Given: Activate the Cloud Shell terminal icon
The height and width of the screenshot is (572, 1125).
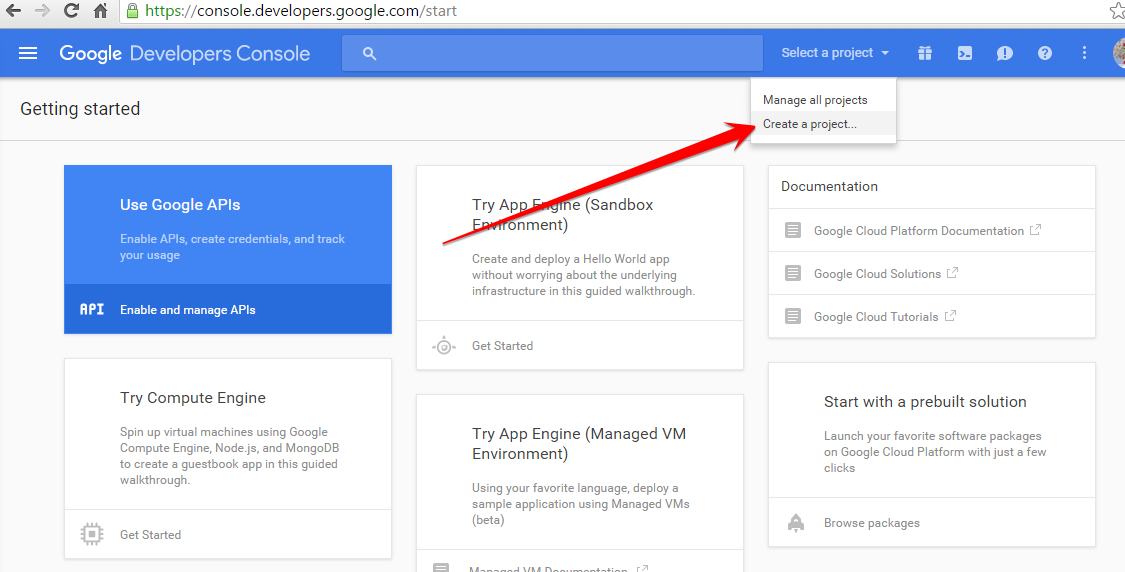Looking at the screenshot, I should pyautogui.click(x=965, y=53).
